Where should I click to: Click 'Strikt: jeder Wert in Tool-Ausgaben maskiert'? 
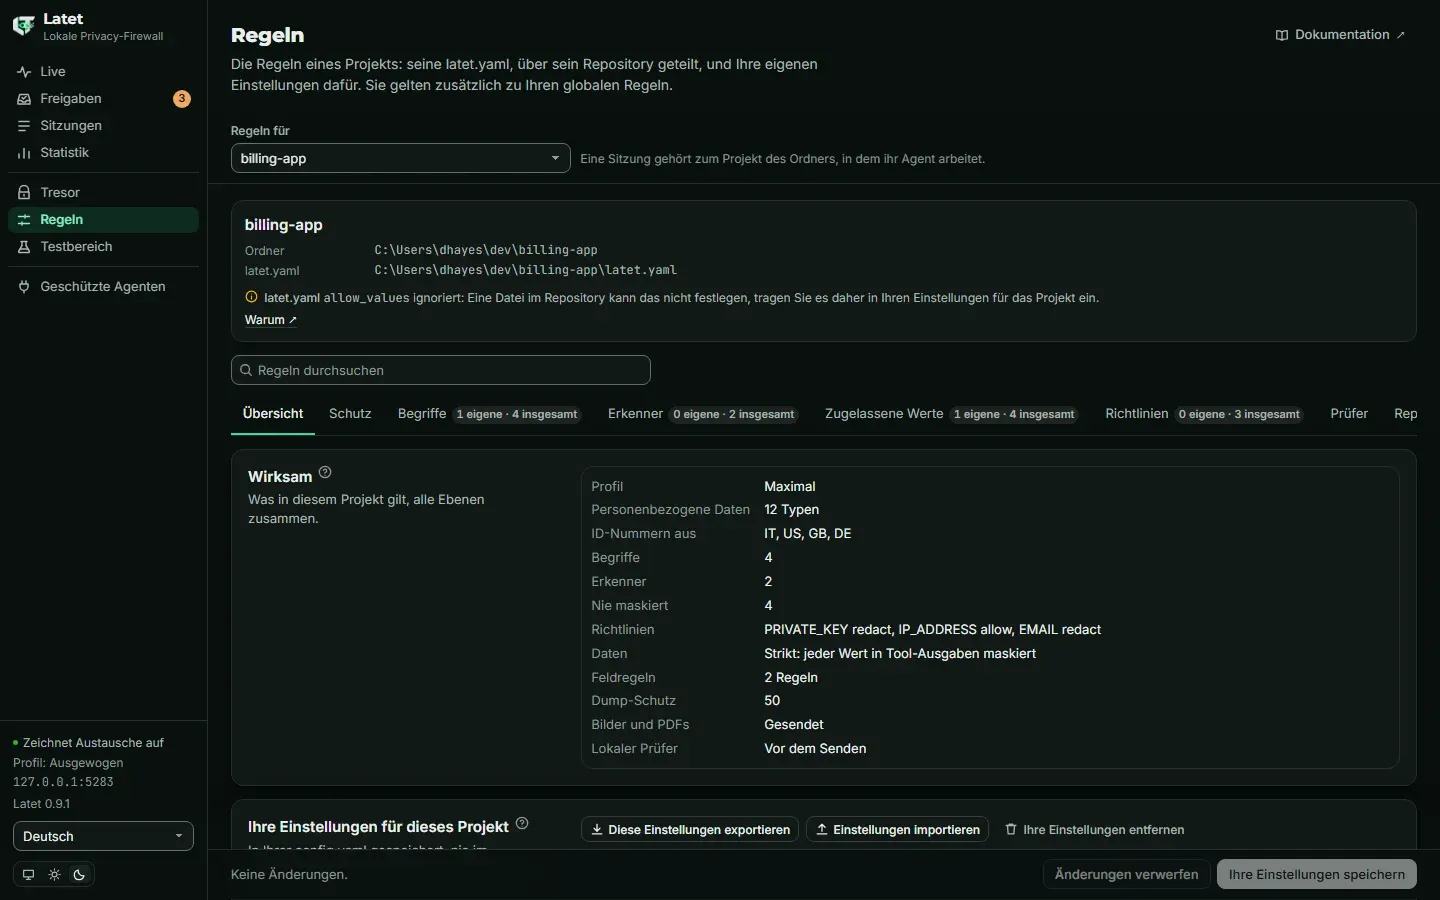(x=900, y=654)
